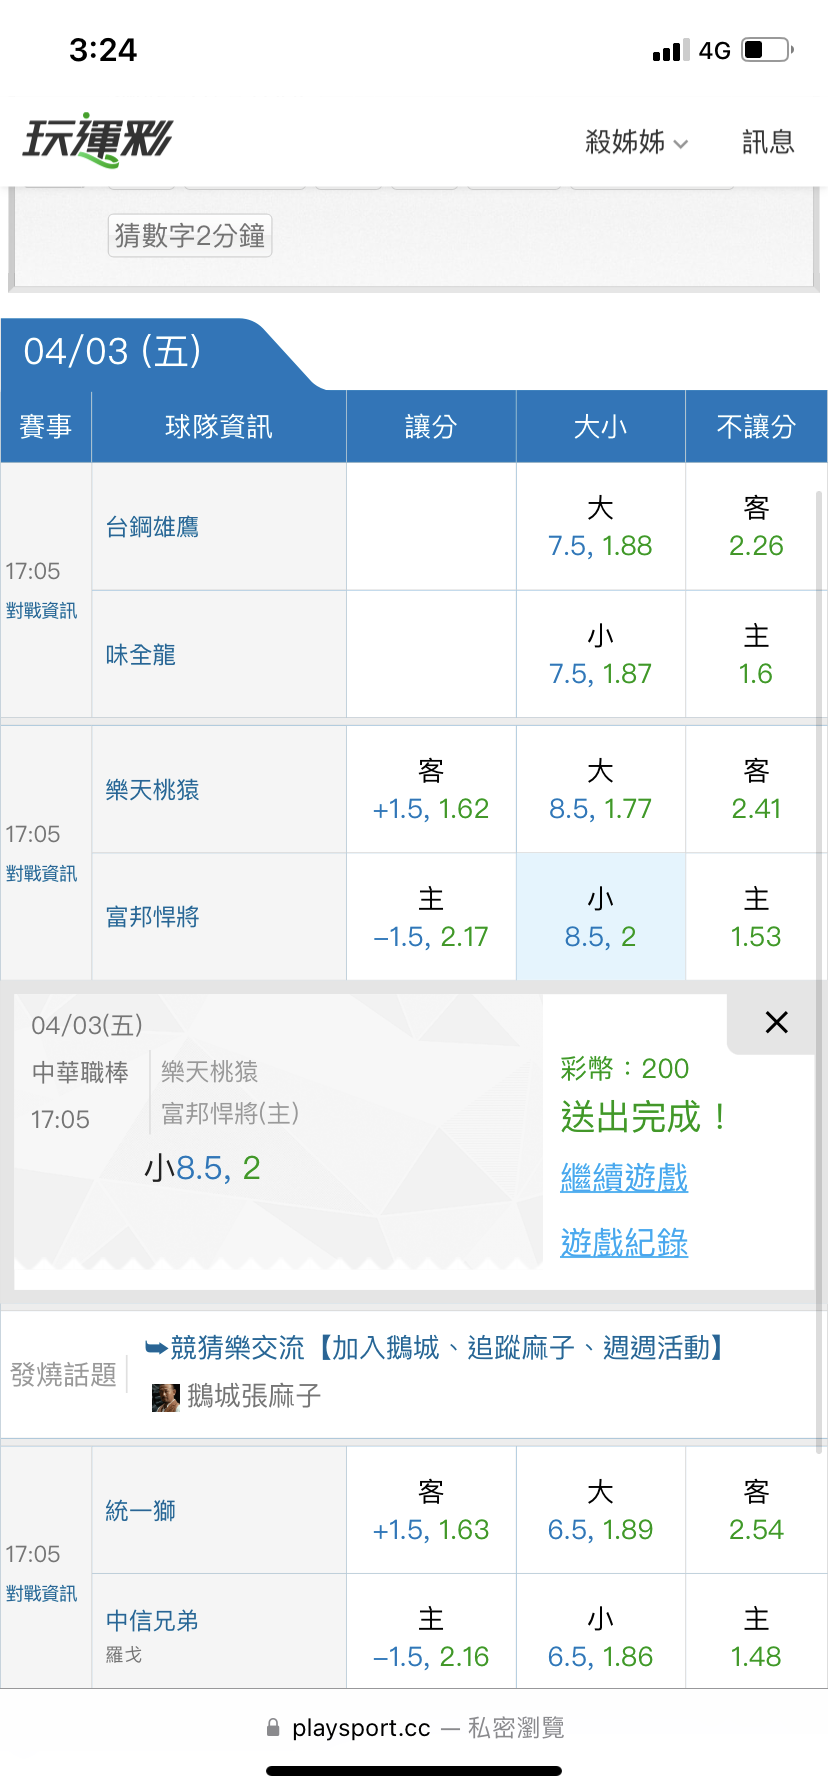828x1792 pixels.
Task: Open the 殺姊姊 account dropdown
Action: point(636,142)
